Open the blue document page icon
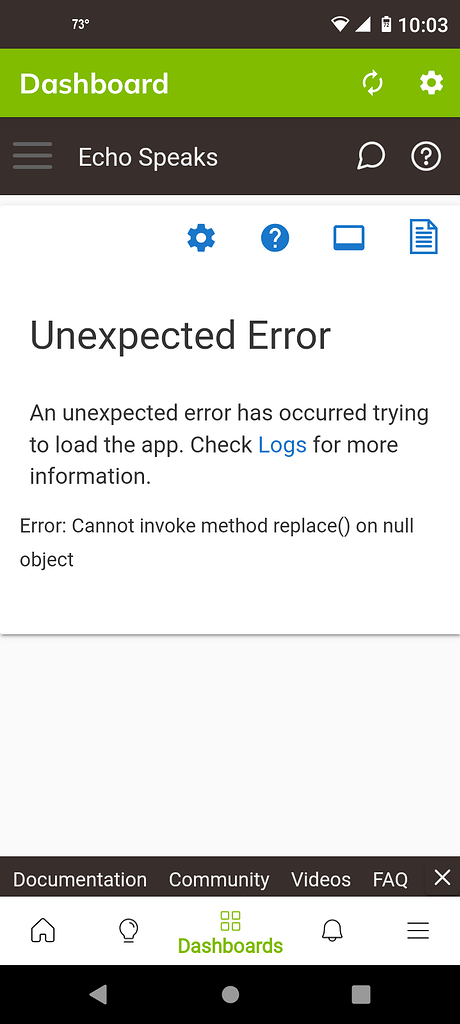Viewport: 460px width, 1024px height. coord(423,236)
